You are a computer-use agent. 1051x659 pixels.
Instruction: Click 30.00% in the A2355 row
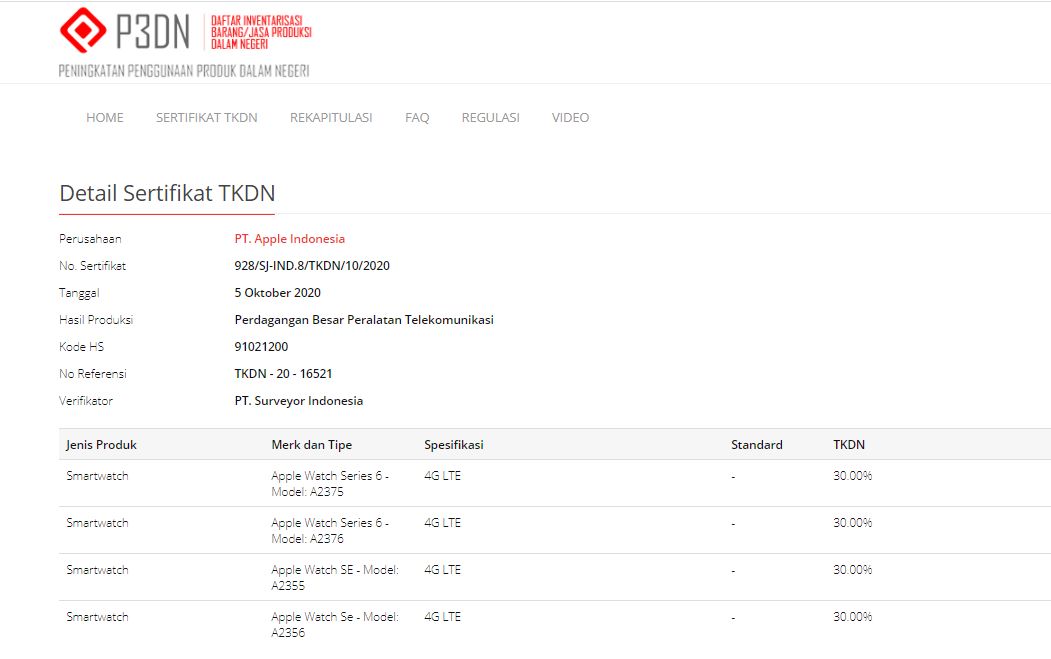pos(853,570)
